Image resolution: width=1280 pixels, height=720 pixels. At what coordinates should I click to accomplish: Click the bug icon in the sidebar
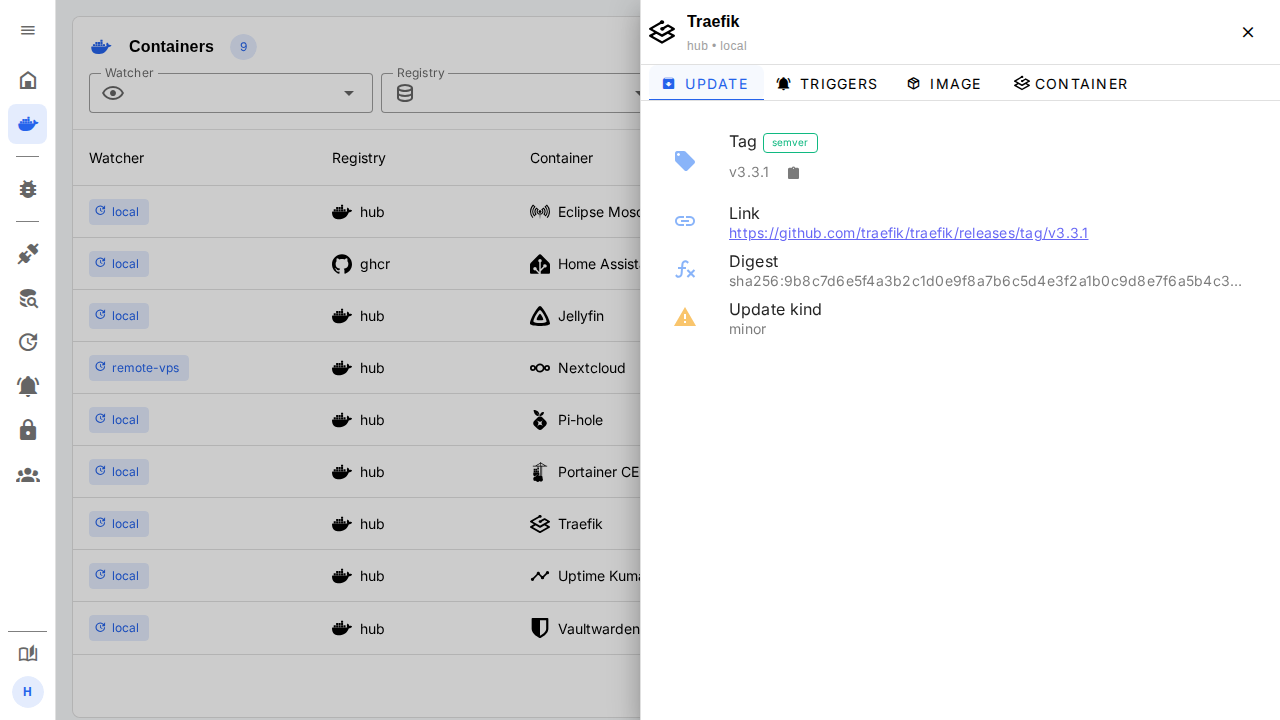[28, 189]
